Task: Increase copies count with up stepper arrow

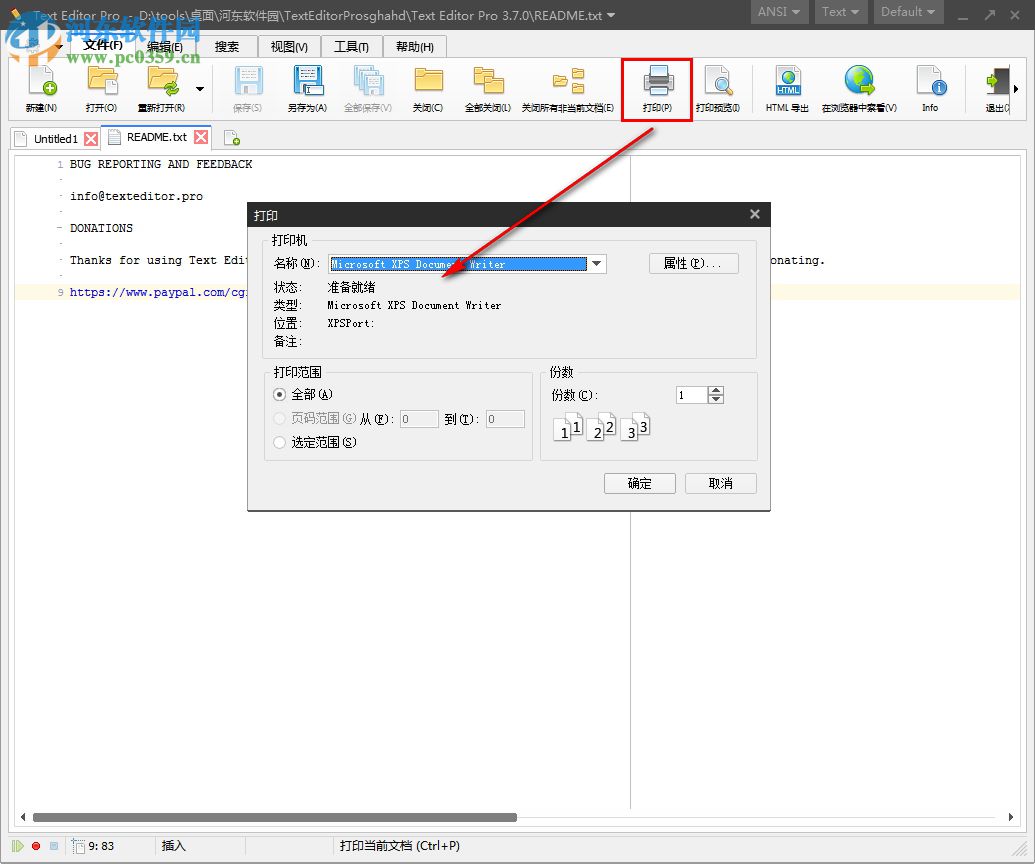Action: [x=716, y=389]
